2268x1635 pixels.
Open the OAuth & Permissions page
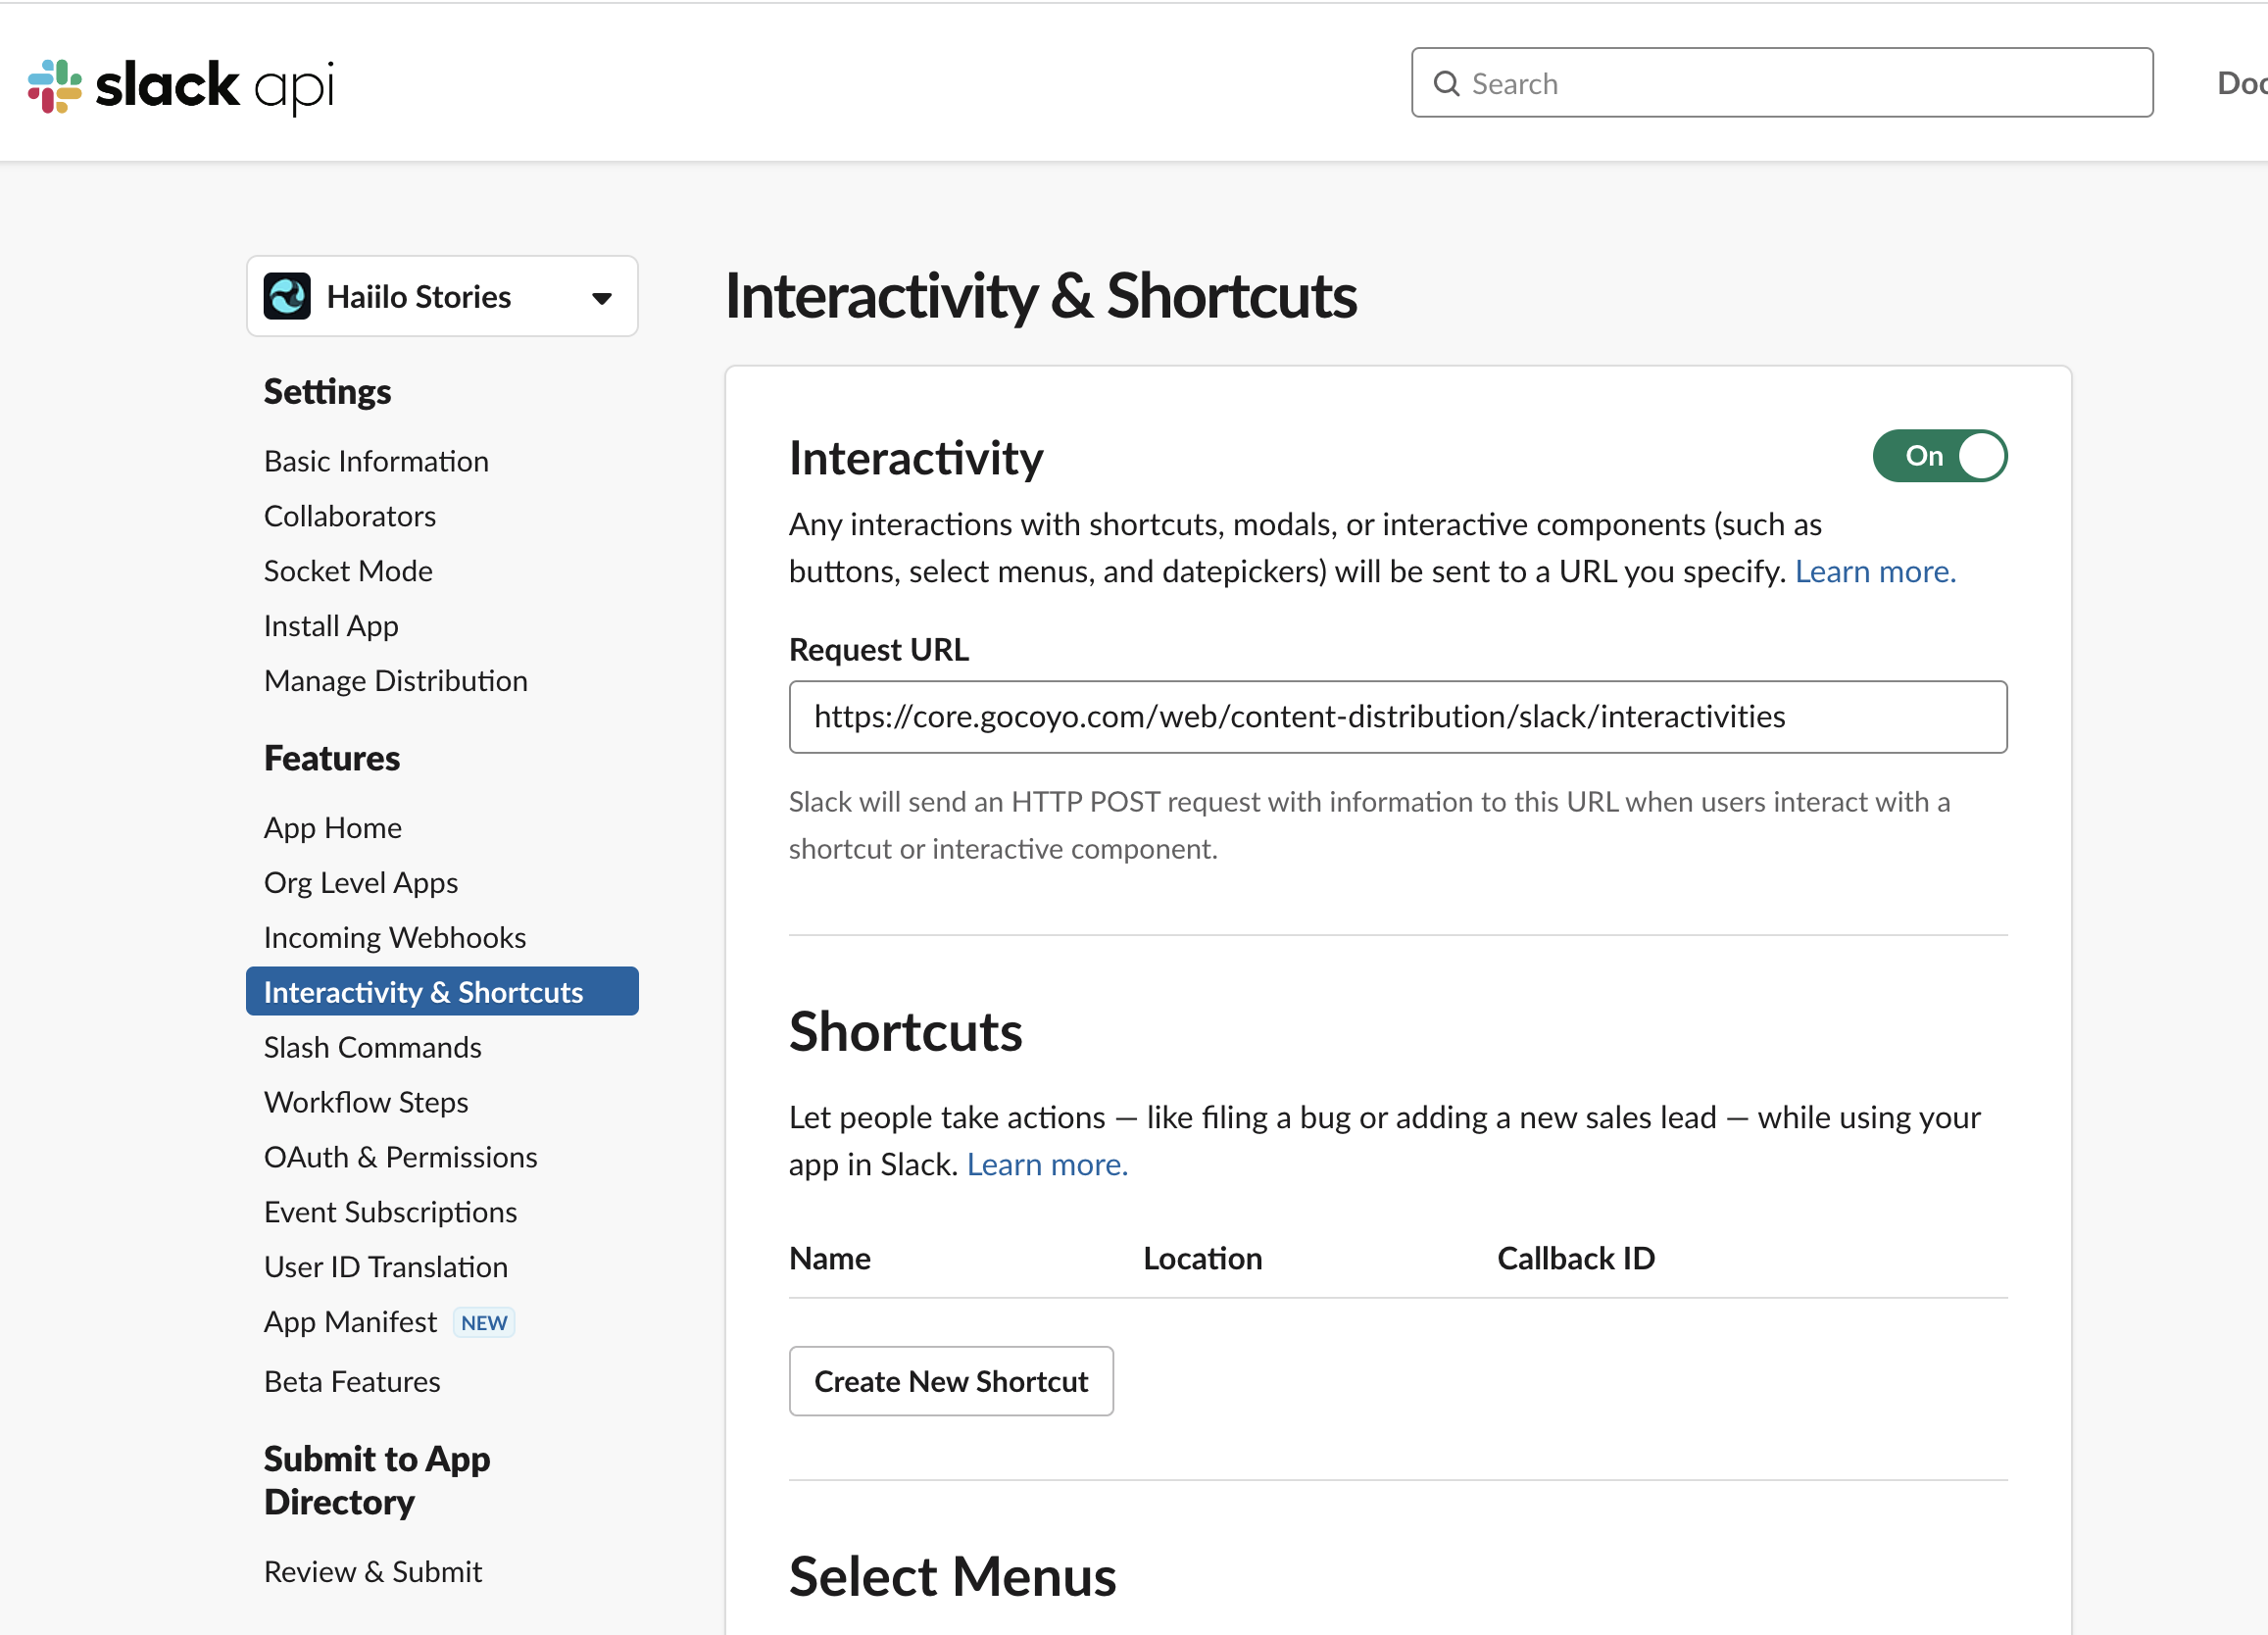pyautogui.click(x=399, y=1156)
